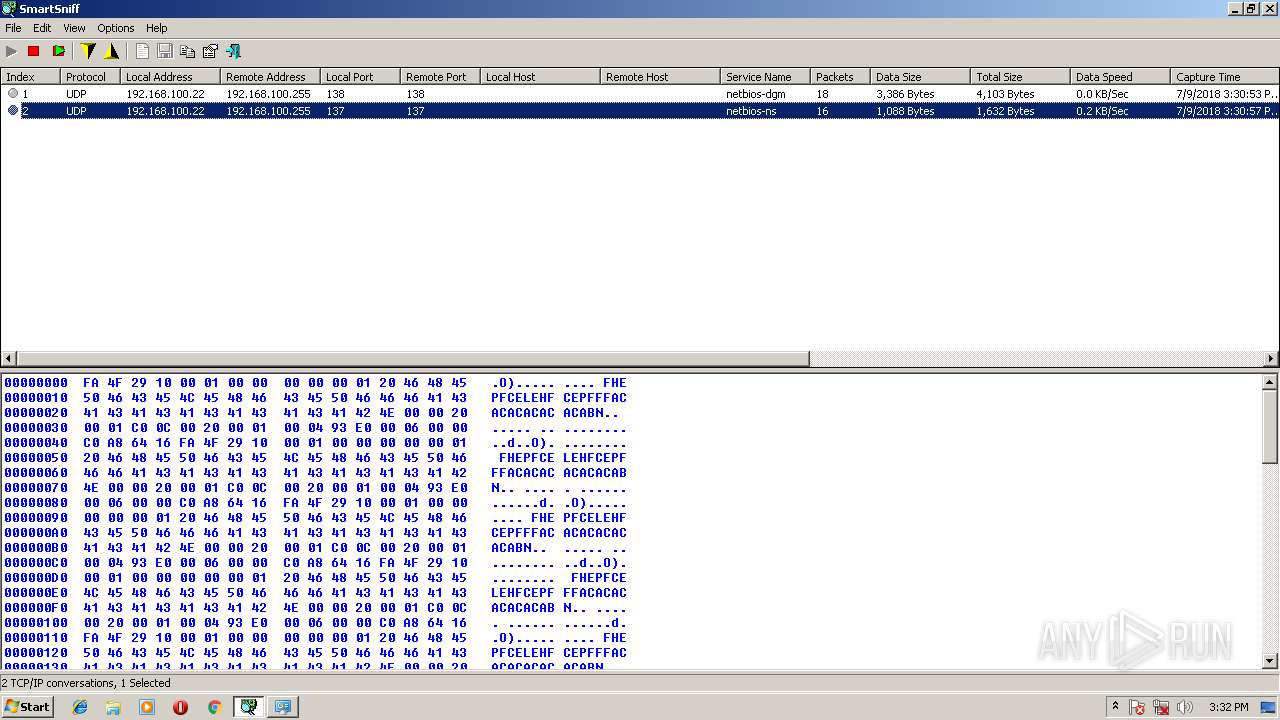The width and height of the screenshot is (1280, 720).
Task: Open Capture Filter with the yellow funnel icon
Action: pyautogui.click(x=88, y=51)
